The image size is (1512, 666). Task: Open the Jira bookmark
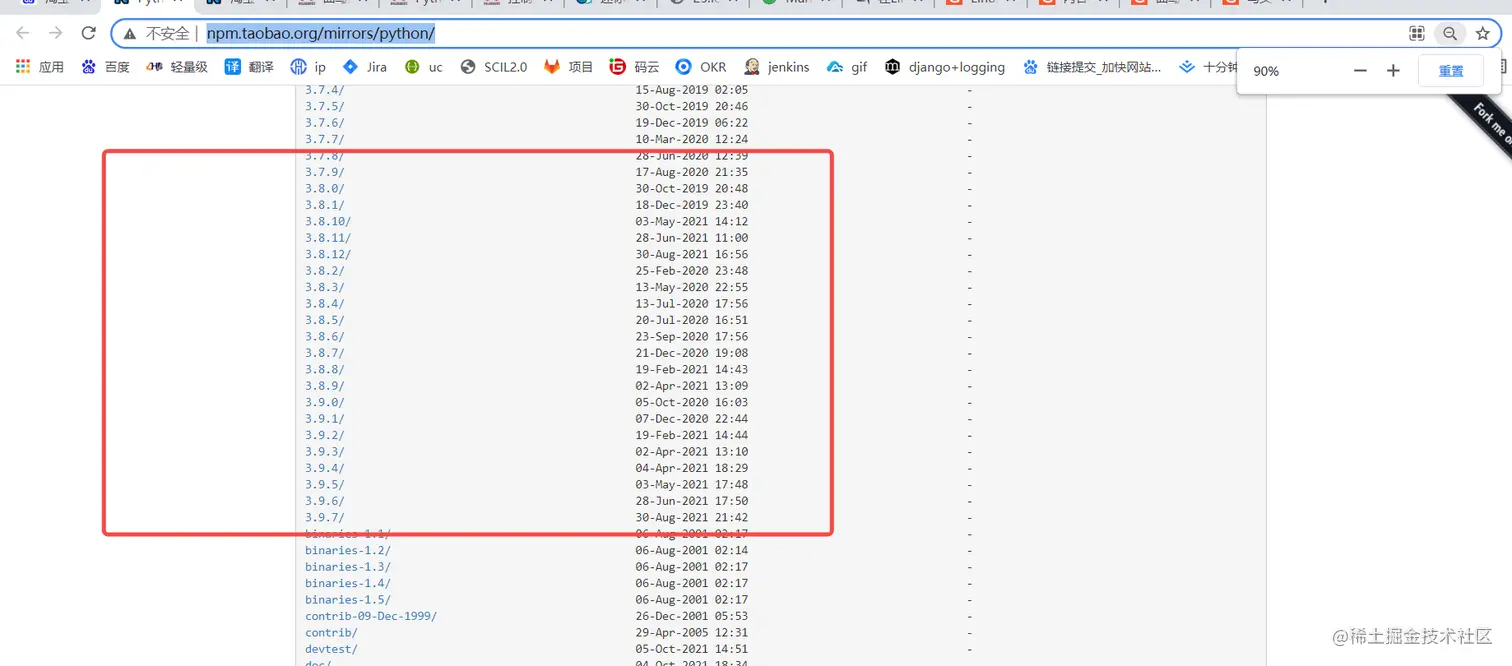364,67
